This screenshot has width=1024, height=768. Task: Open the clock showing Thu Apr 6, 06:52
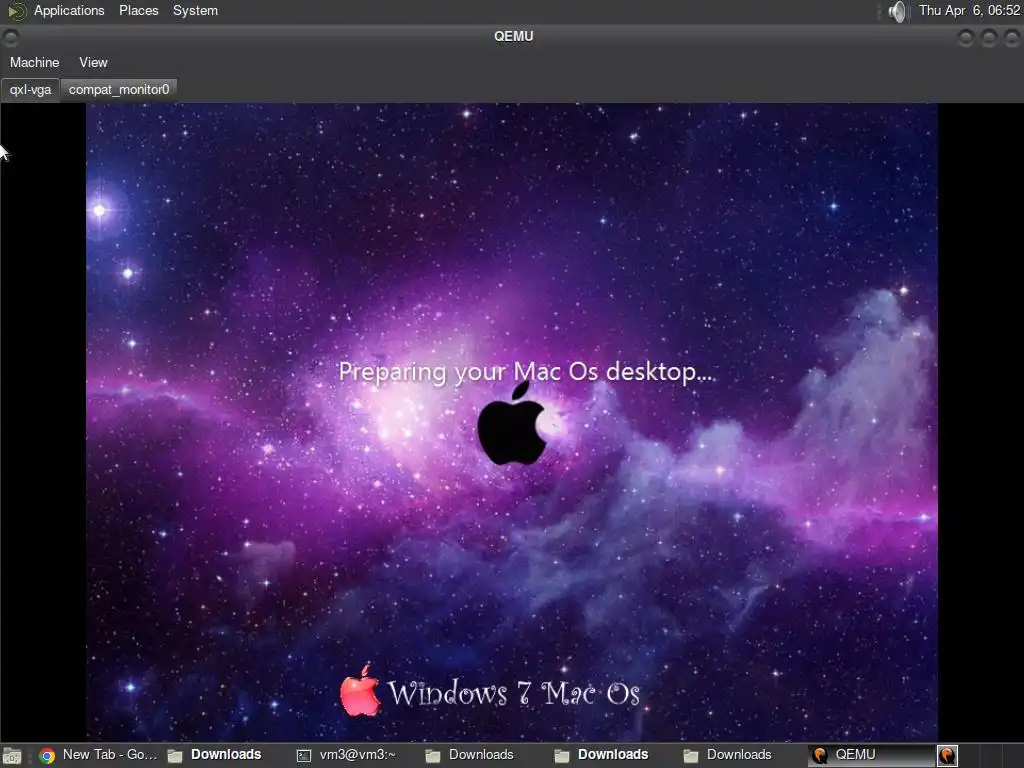(x=969, y=10)
